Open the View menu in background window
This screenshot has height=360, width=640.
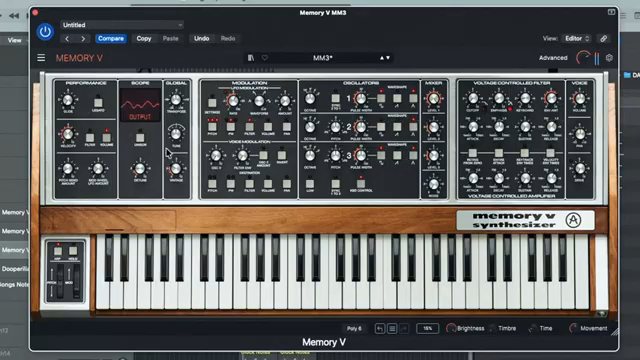[x=14, y=40]
